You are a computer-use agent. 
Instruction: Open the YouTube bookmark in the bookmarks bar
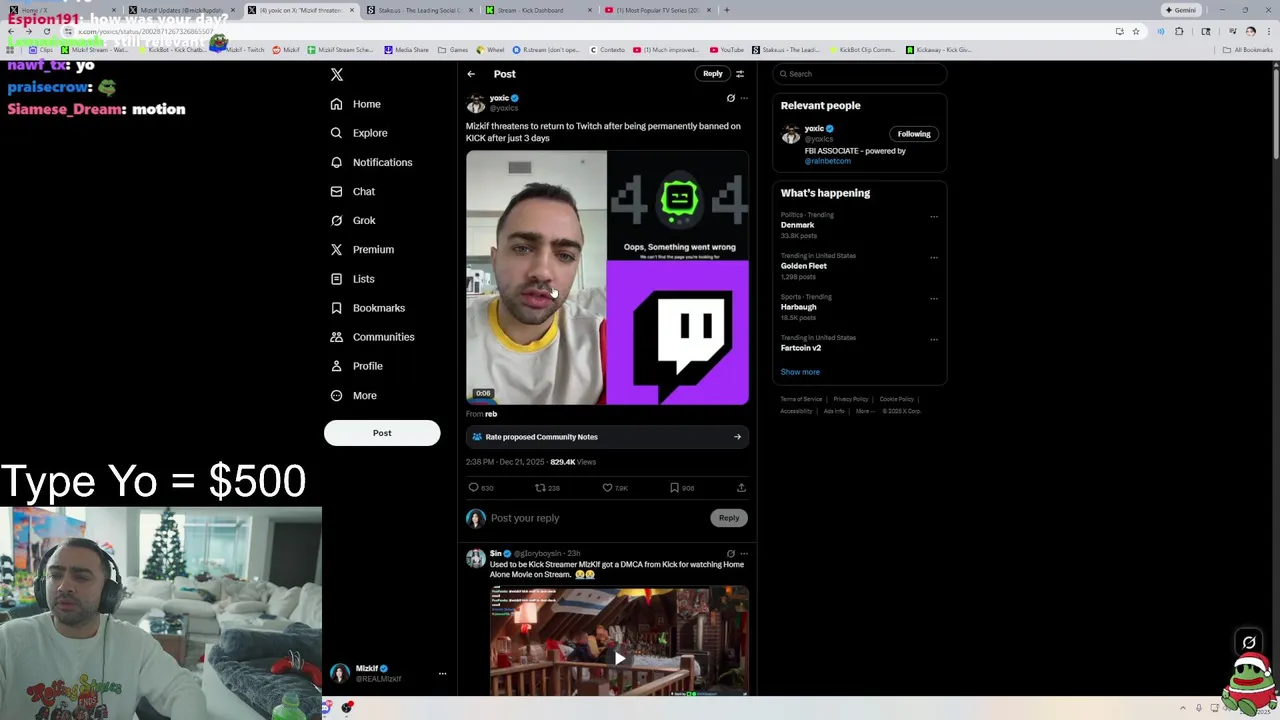(727, 50)
